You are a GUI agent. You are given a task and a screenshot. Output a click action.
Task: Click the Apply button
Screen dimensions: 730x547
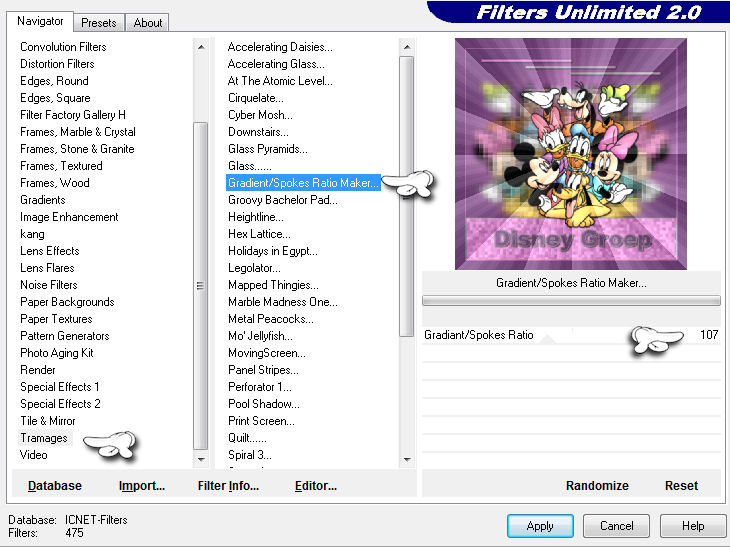tap(540, 526)
